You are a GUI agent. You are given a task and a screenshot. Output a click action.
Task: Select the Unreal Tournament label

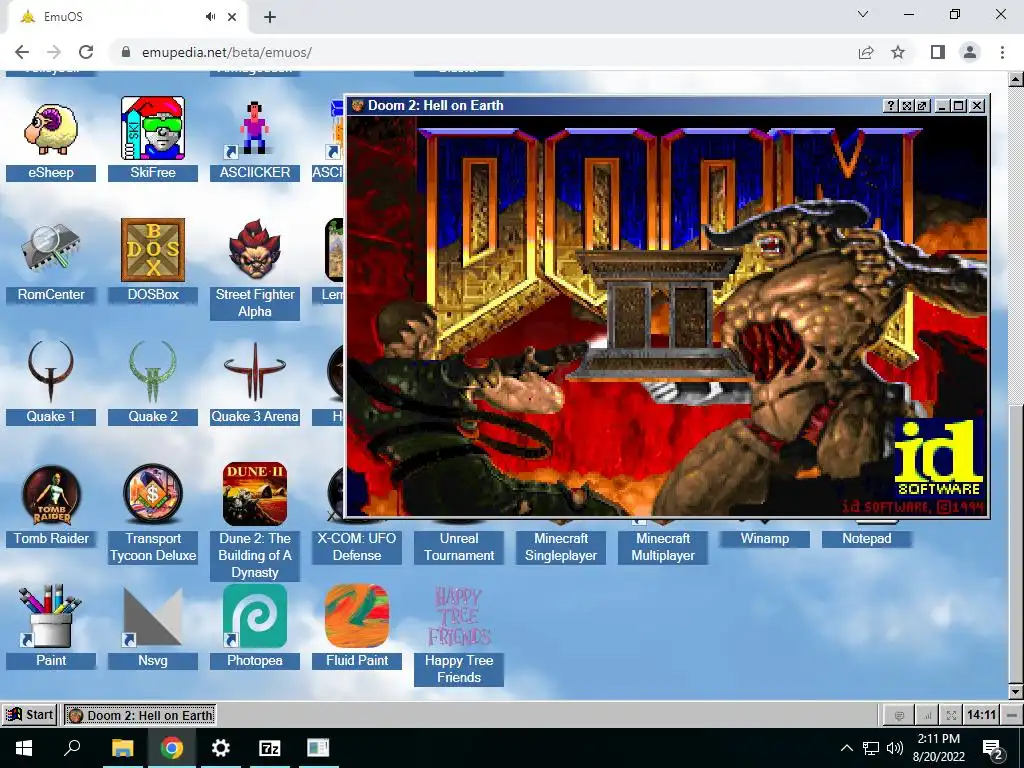[458, 547]
